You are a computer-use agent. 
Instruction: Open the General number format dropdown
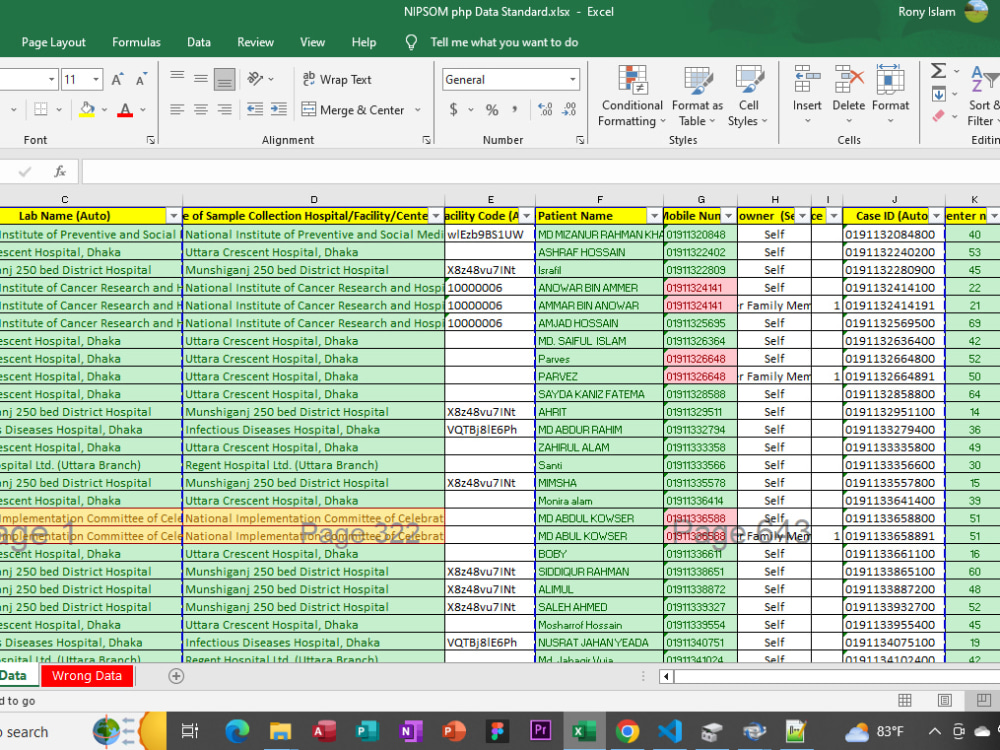click(573, 80)
